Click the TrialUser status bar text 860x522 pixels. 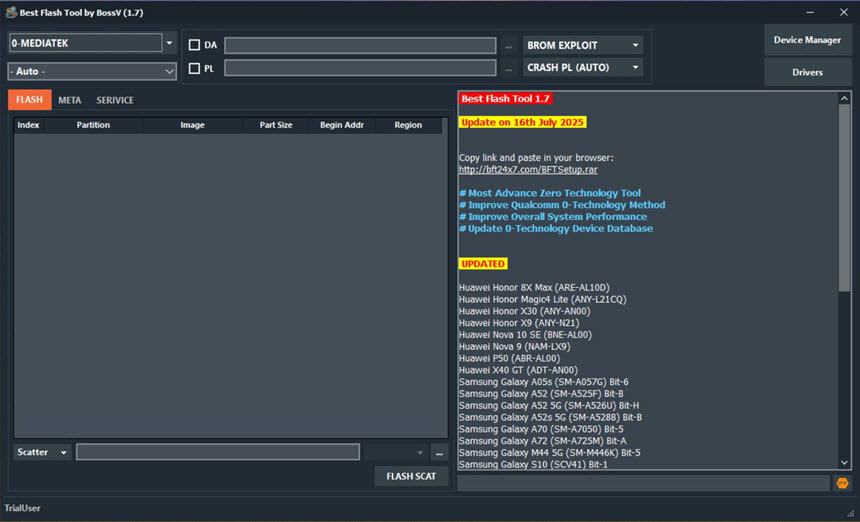tap(22, 508)
